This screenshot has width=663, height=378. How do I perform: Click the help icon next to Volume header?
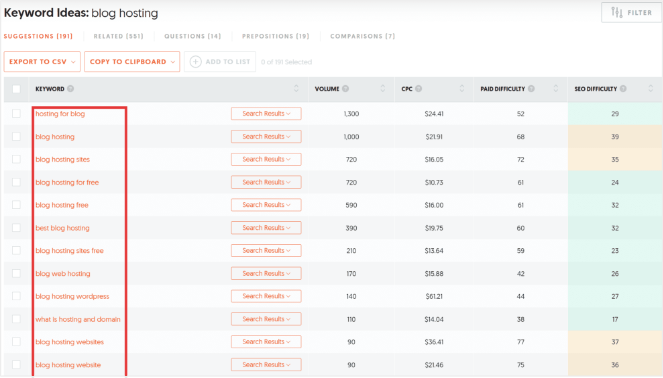click(345, 89)
